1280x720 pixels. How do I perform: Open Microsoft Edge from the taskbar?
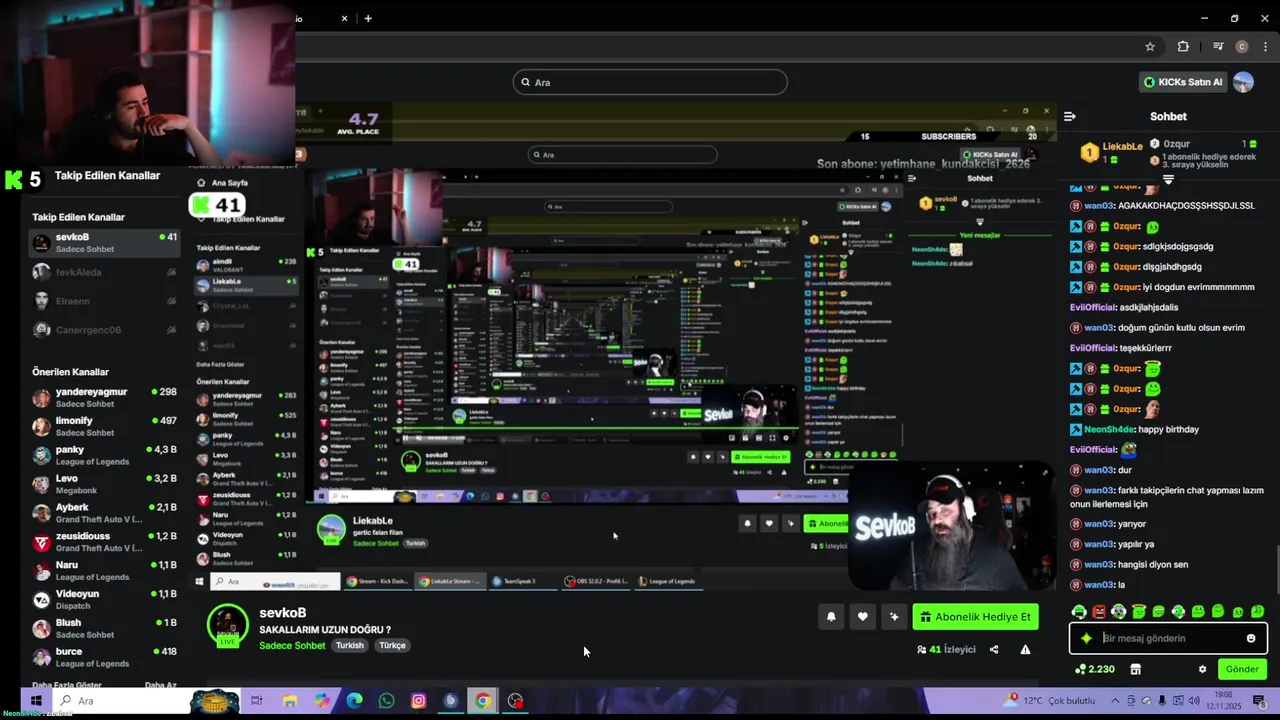point(354,701)
